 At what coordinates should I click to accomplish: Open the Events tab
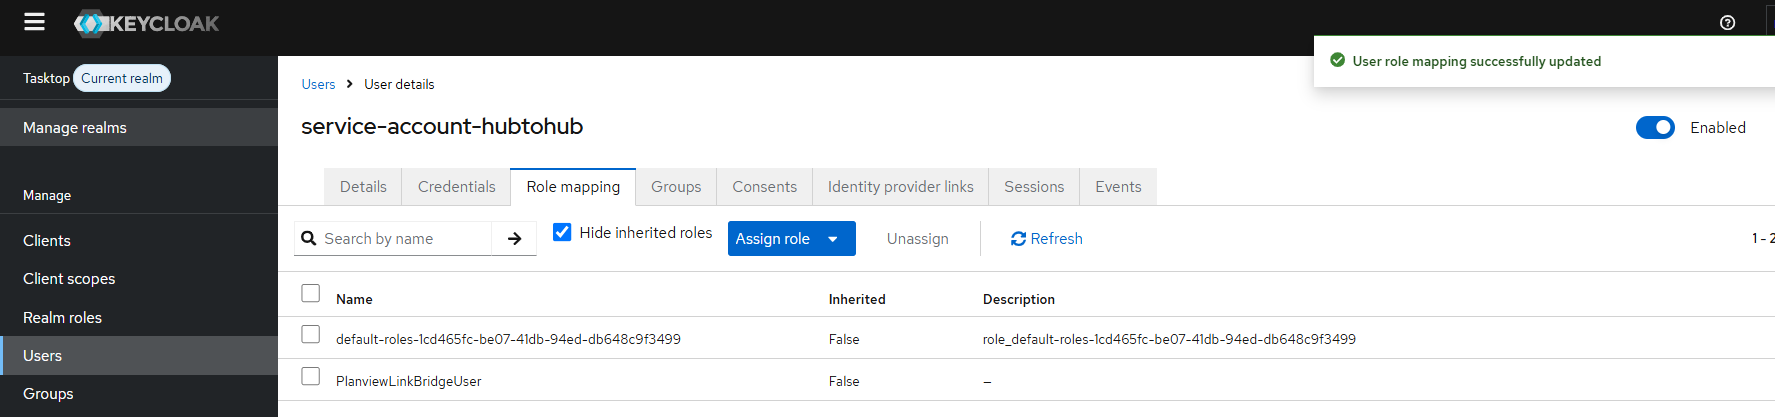[1118, 187]
